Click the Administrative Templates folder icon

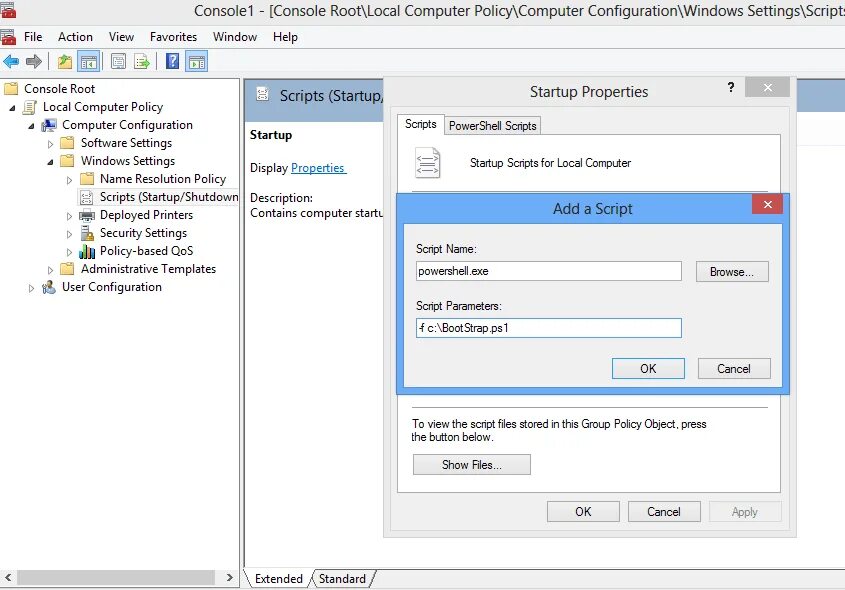tap(67, 268)
